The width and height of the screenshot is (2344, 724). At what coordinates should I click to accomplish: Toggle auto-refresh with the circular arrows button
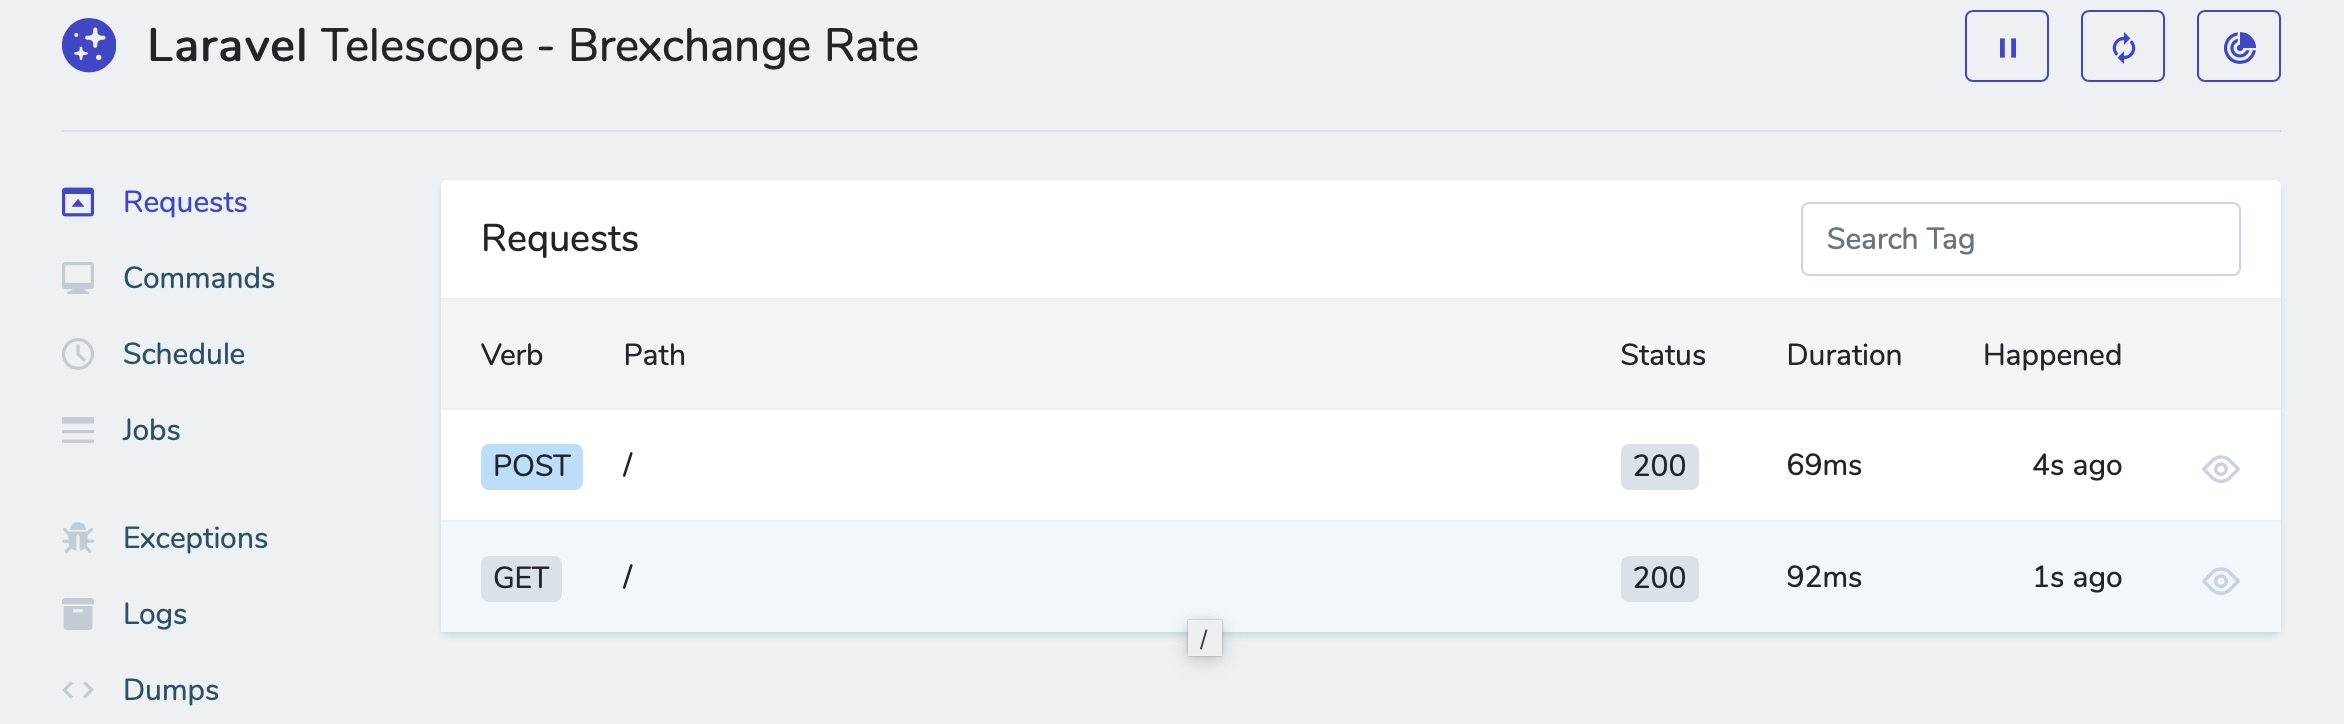pos(2122,47)
